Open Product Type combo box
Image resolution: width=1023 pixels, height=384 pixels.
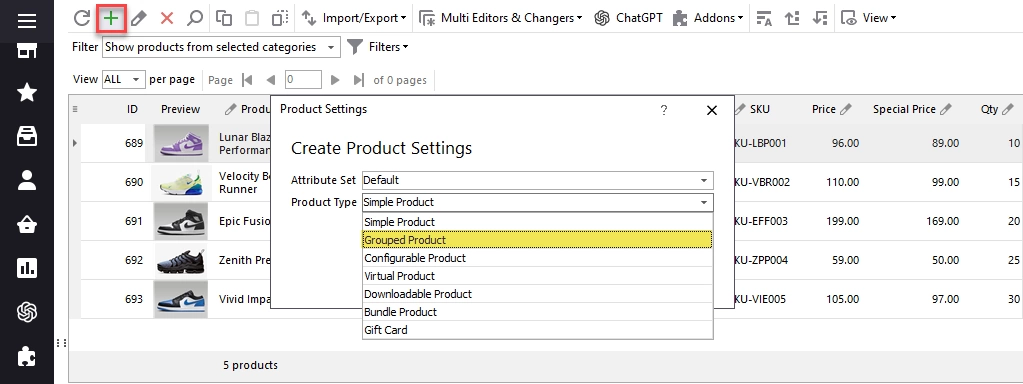coord(538,202)
